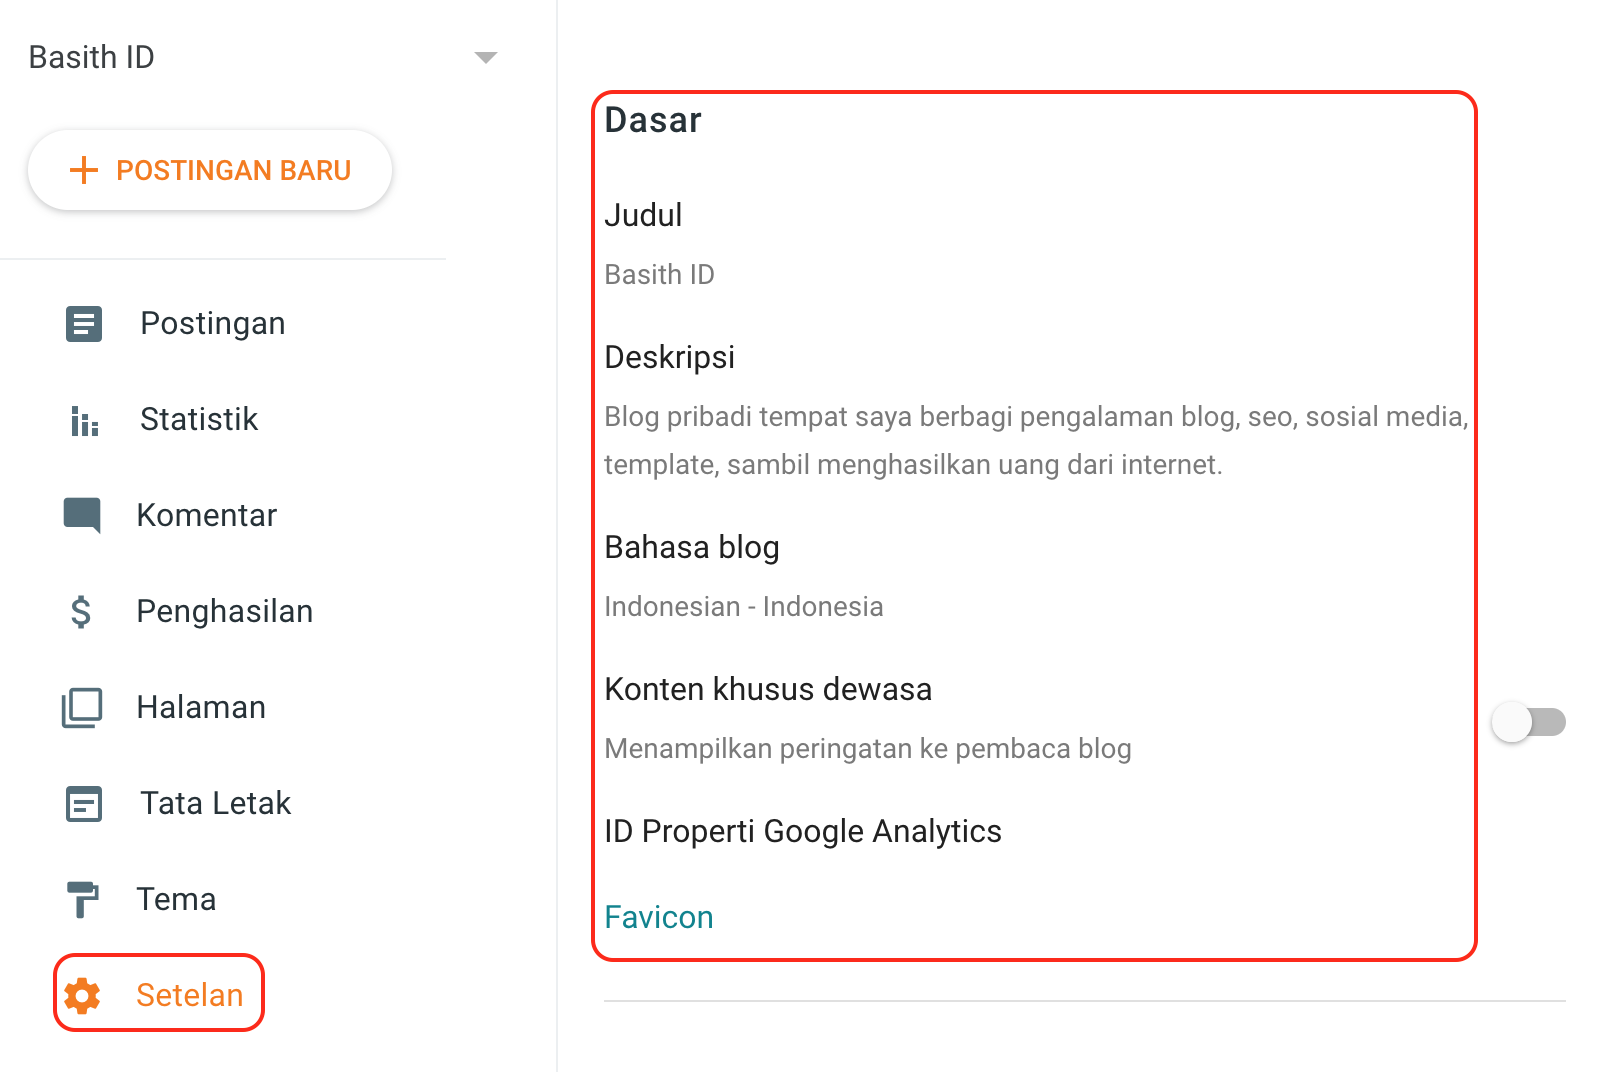Expand the Basith ID blog dropdown arrow
The image size is (1606, 1072).
[x=486, y=58]
